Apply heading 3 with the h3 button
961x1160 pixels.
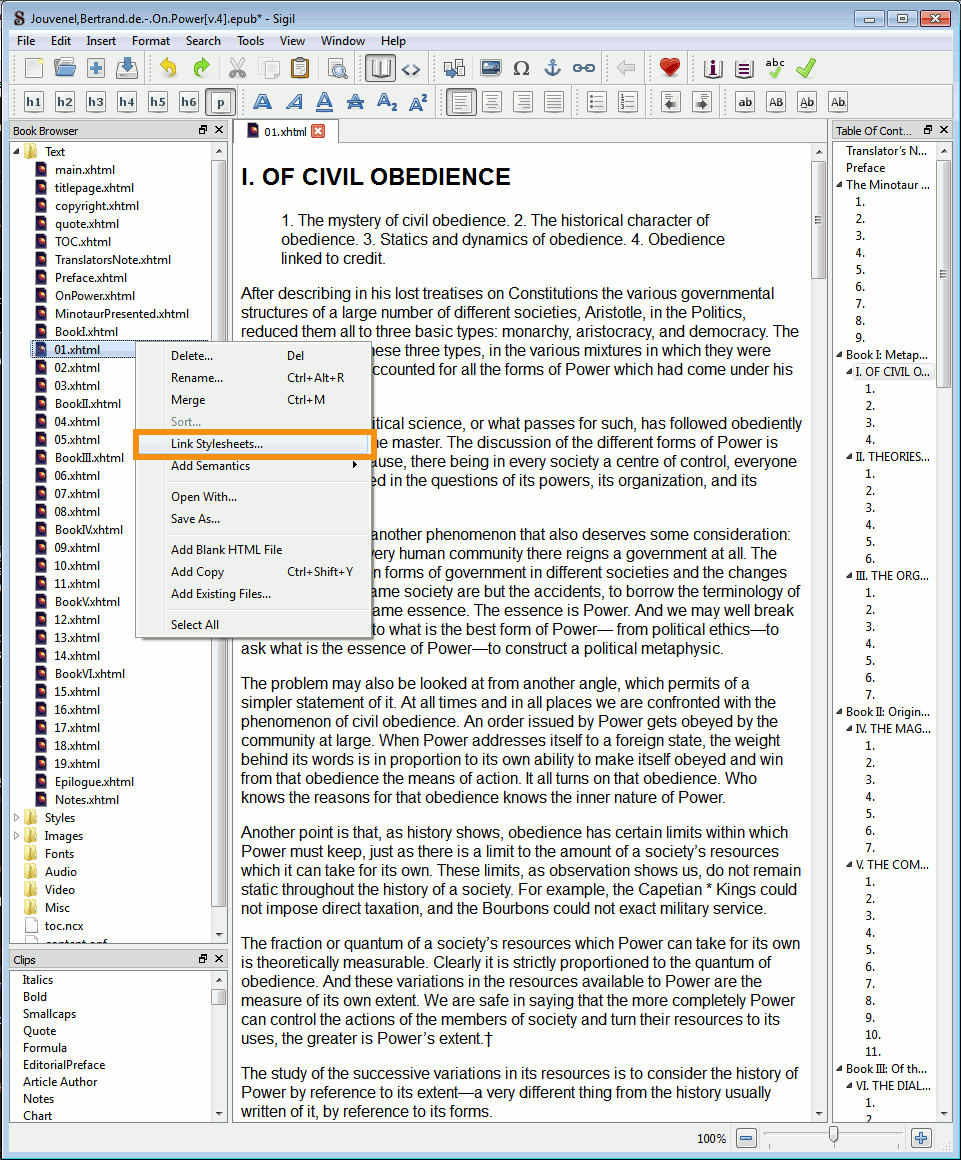coord(95,102)
